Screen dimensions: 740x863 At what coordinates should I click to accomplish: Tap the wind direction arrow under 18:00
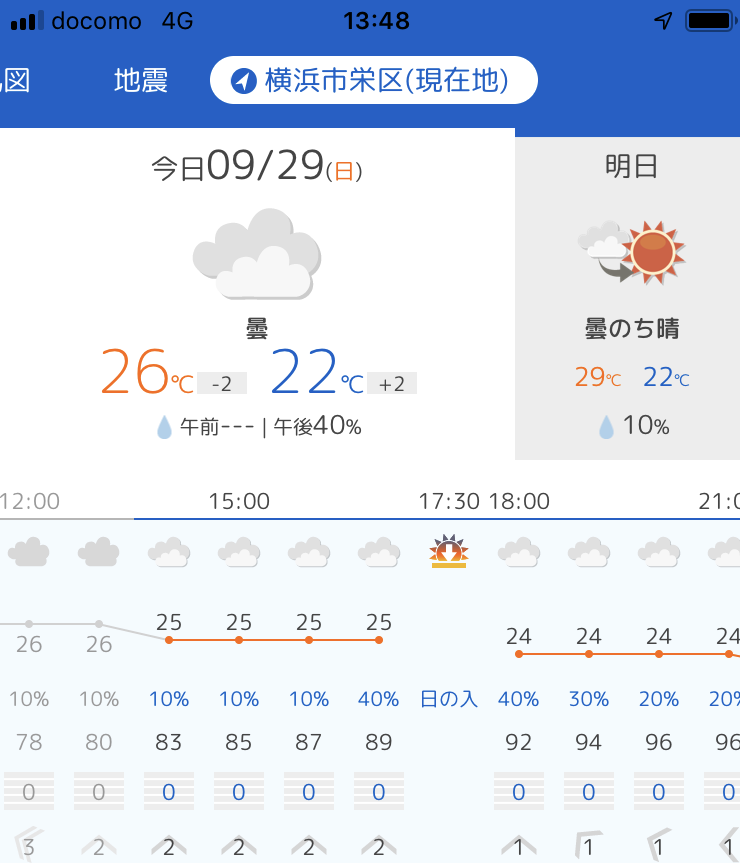[x=518, y=846]
